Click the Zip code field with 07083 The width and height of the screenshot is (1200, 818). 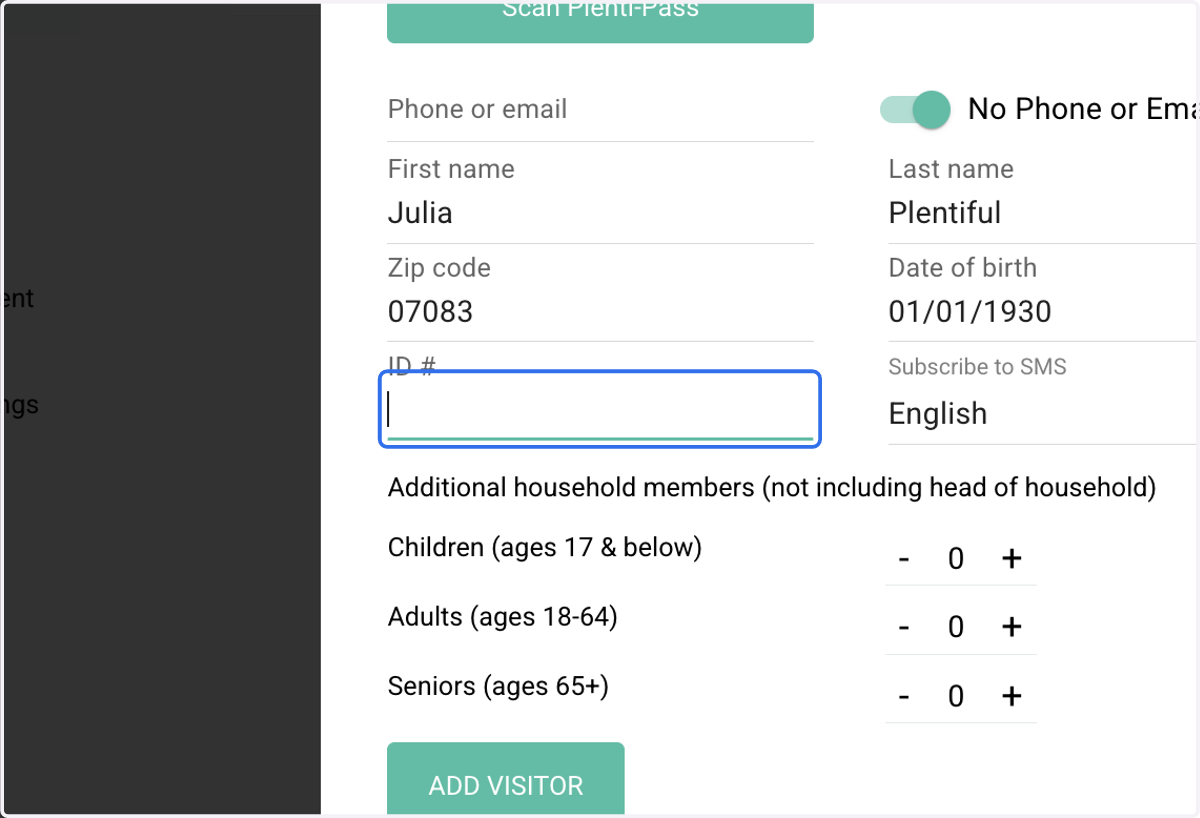[600, 312]
